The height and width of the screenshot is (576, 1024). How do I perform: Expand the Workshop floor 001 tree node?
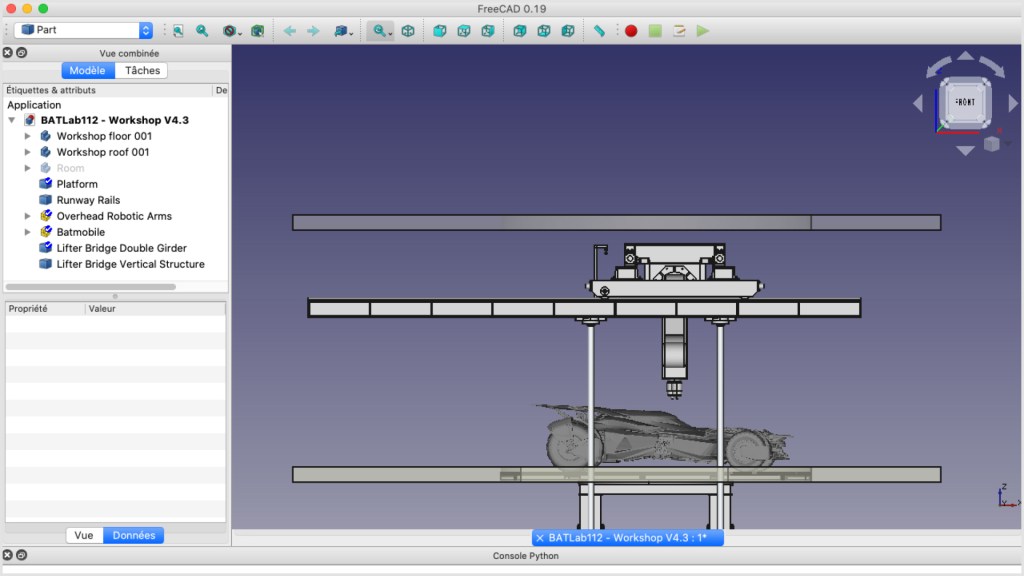[x=28, y=136]
